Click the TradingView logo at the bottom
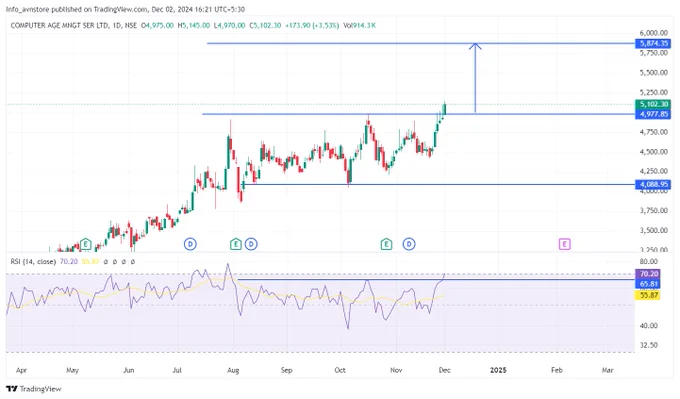The height and width of the screenshot is (399, 680). [x=34, y=389]
